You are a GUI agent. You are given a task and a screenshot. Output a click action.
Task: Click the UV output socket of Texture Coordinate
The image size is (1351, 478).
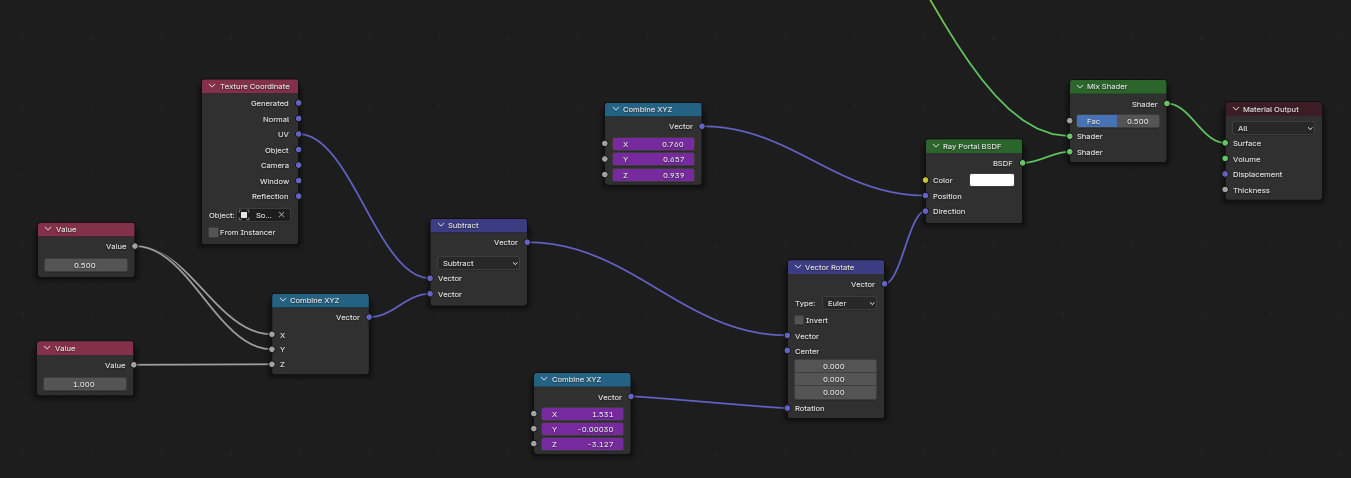tap(298, 134)
